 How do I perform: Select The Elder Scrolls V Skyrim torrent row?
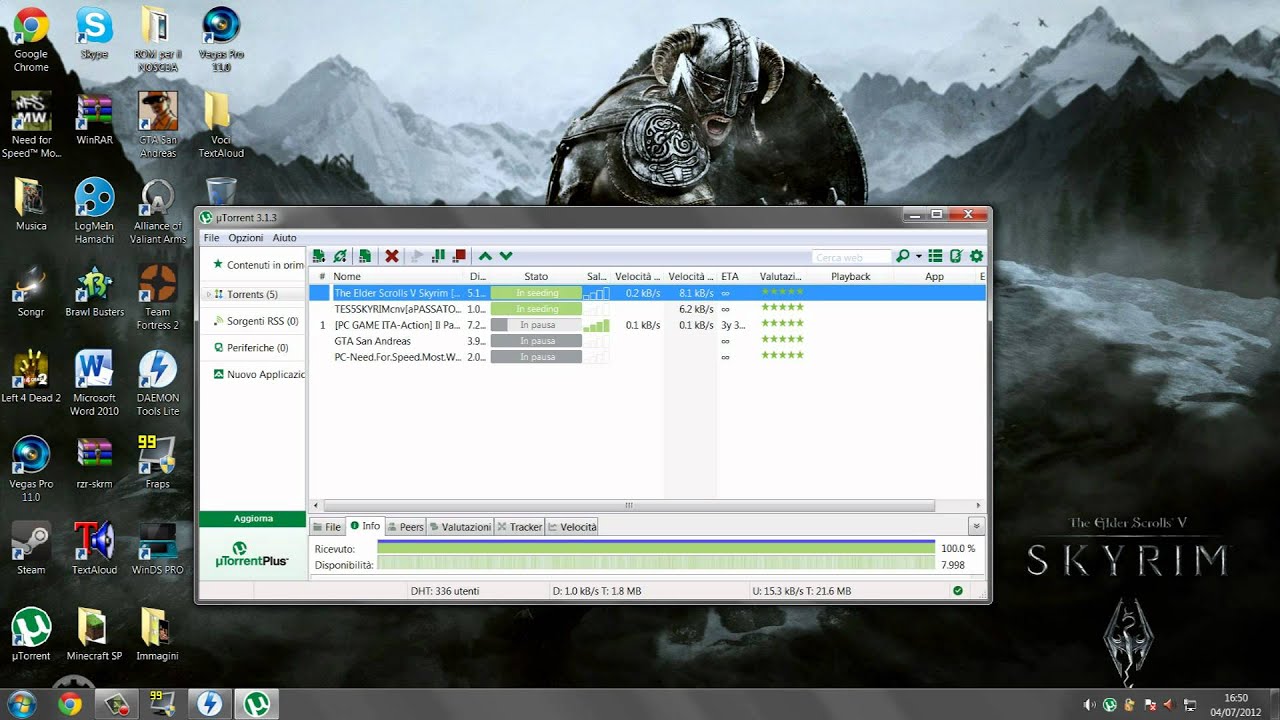click(647, 293)
